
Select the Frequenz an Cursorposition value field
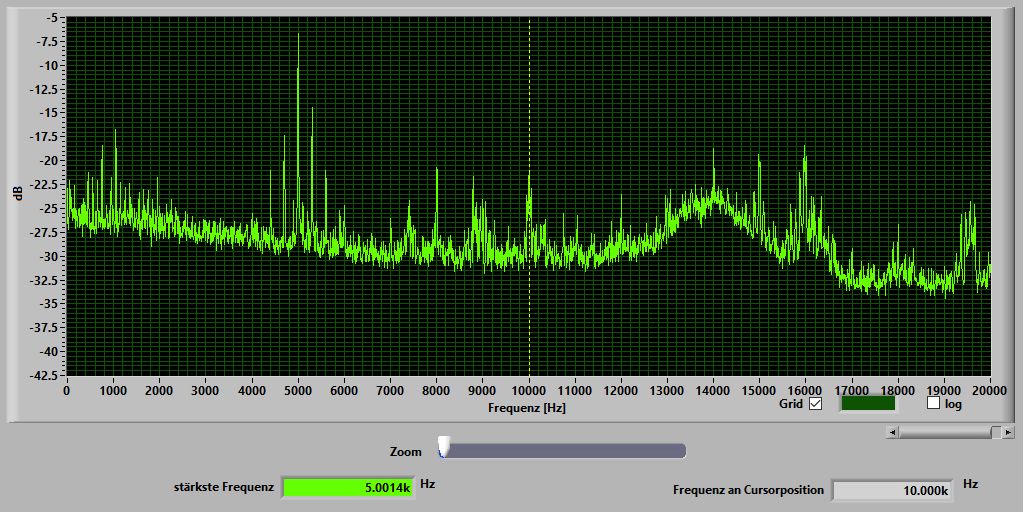click(892, 490)
